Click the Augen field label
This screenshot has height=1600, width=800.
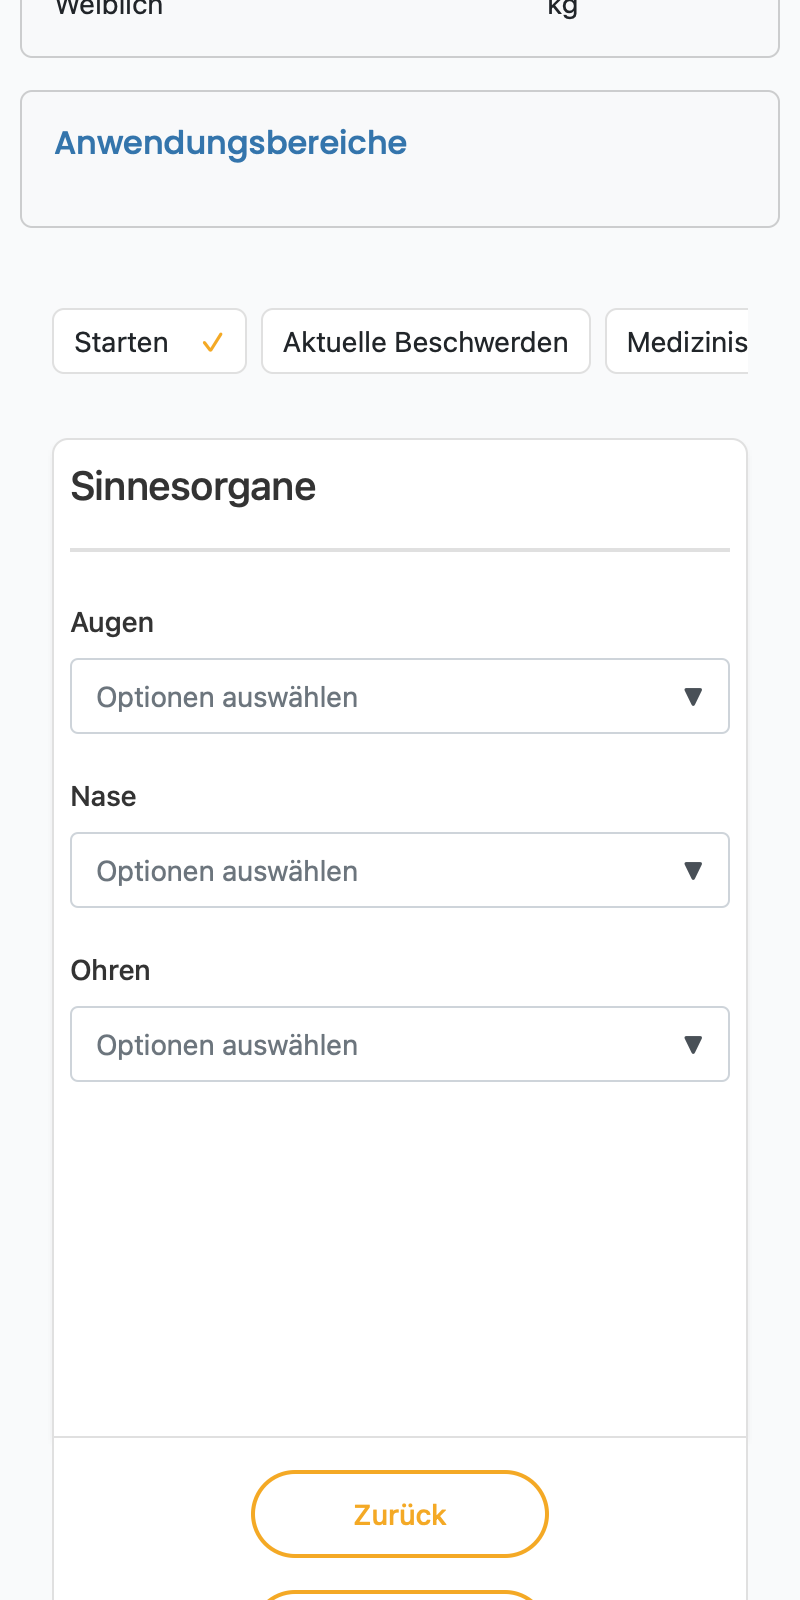(112, 622)
